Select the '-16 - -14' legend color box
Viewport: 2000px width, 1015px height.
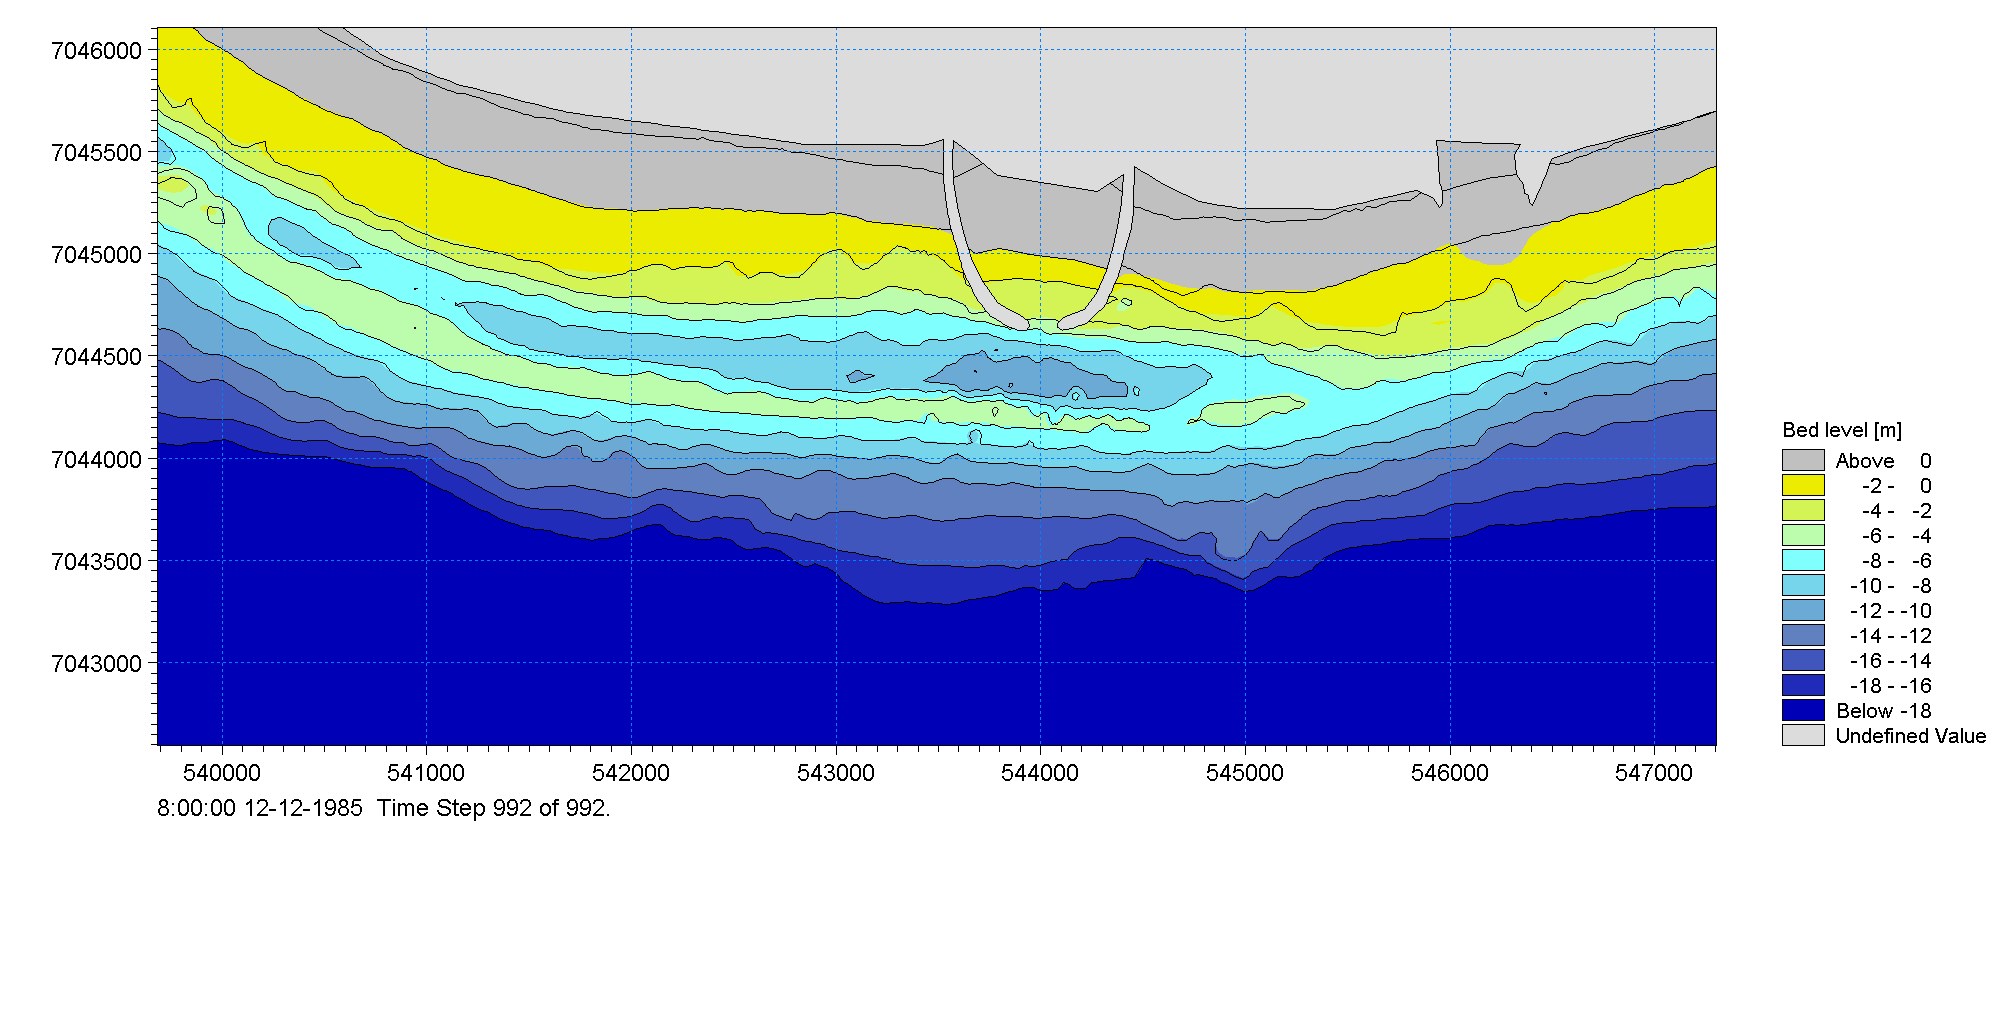[1803, 660]
